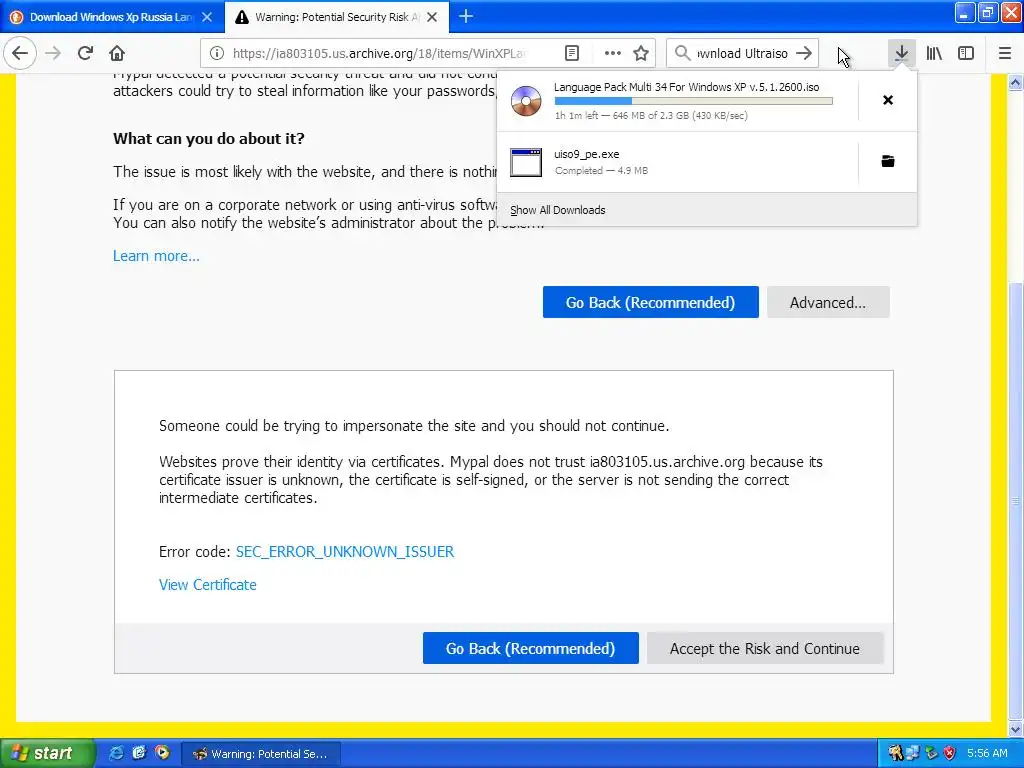Click the uiso9_pe.exe file name
This screenshot has width=1024, height=768.
pos(586,154)
